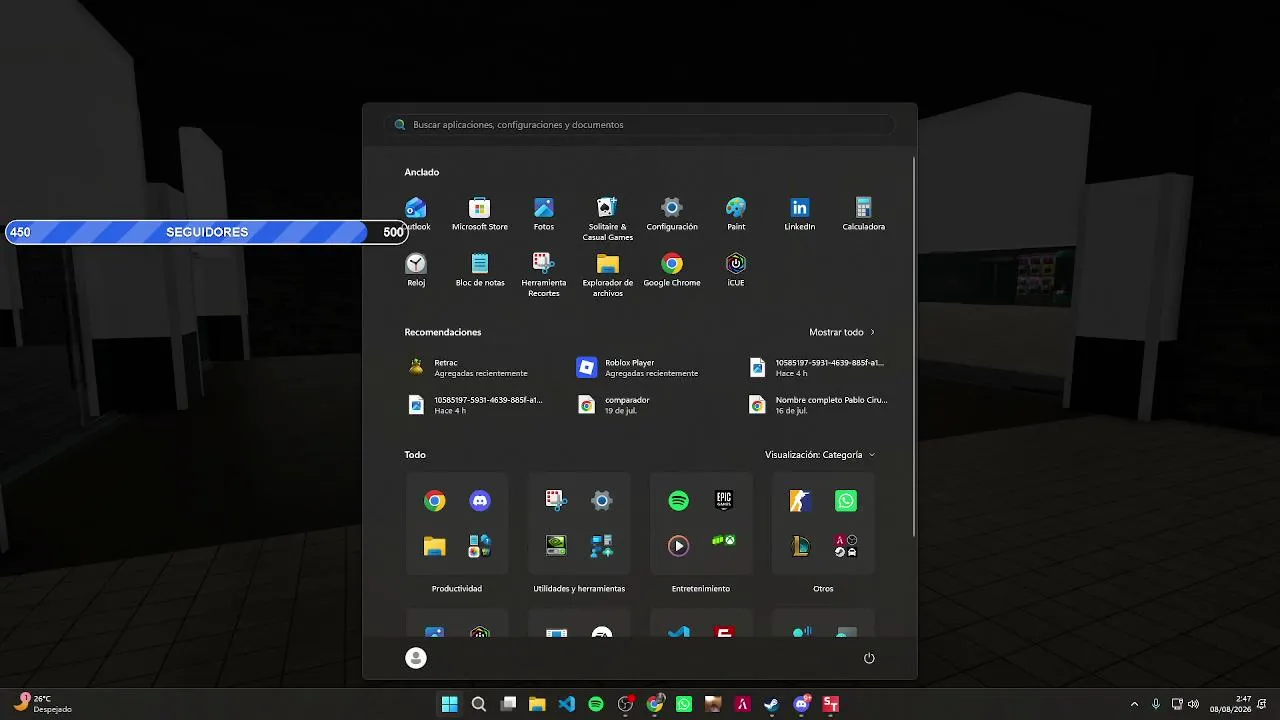The image size is (1280, 720).
Task: Open Discord from the taskbar
Action: click(801, 704)
